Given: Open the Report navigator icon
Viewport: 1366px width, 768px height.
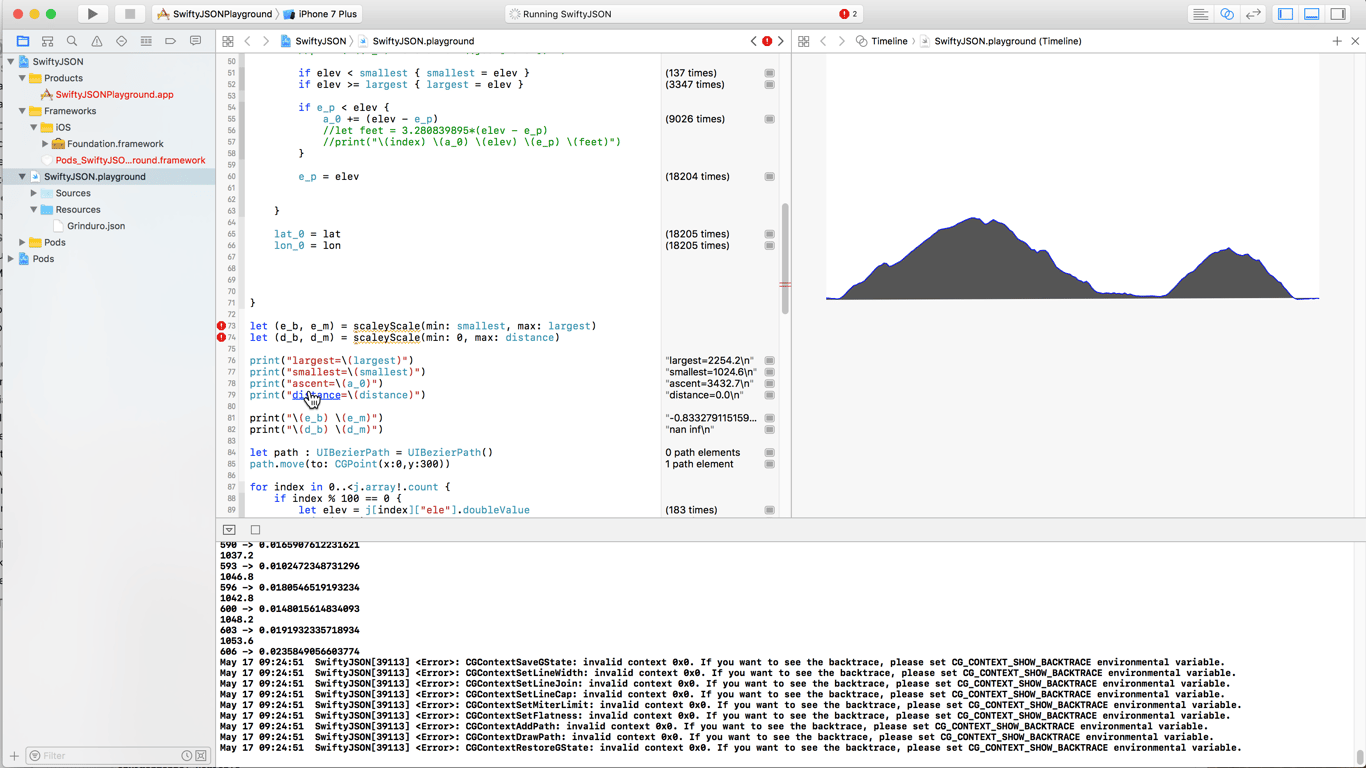Looking at the screenshot, I should pos(195,41).
